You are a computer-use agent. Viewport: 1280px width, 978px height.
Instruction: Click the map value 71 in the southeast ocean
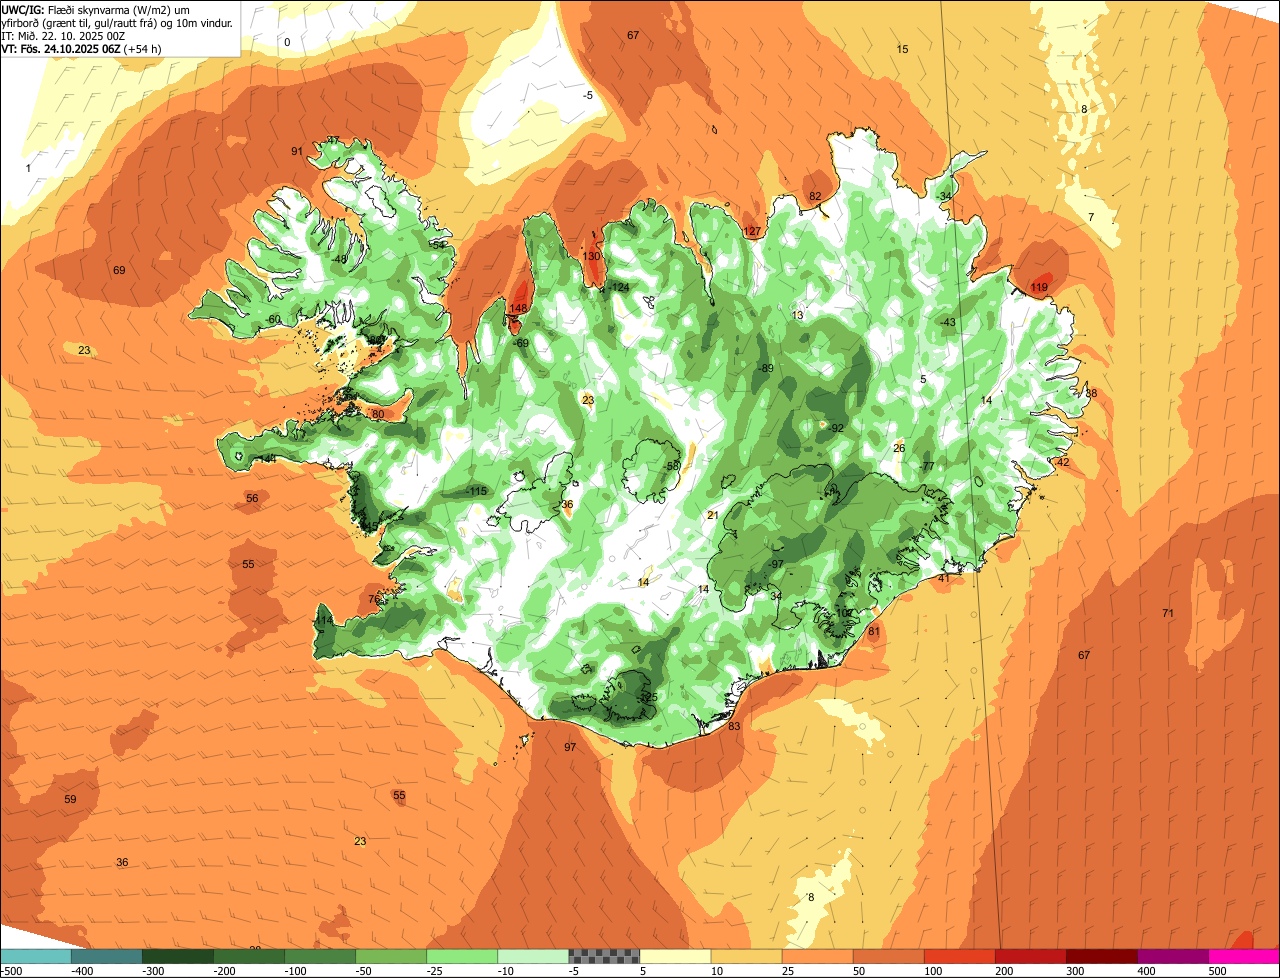click(x=1168, y=613)
